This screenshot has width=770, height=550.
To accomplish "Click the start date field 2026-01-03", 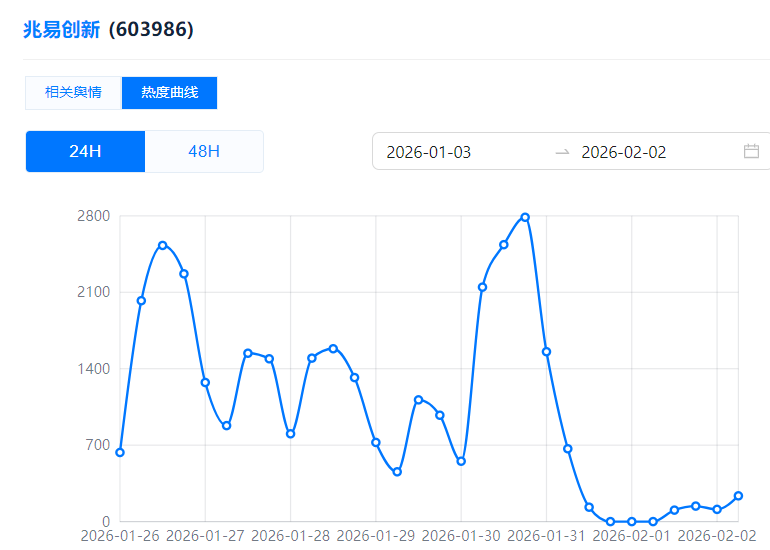I will click(x=429, y=152).
